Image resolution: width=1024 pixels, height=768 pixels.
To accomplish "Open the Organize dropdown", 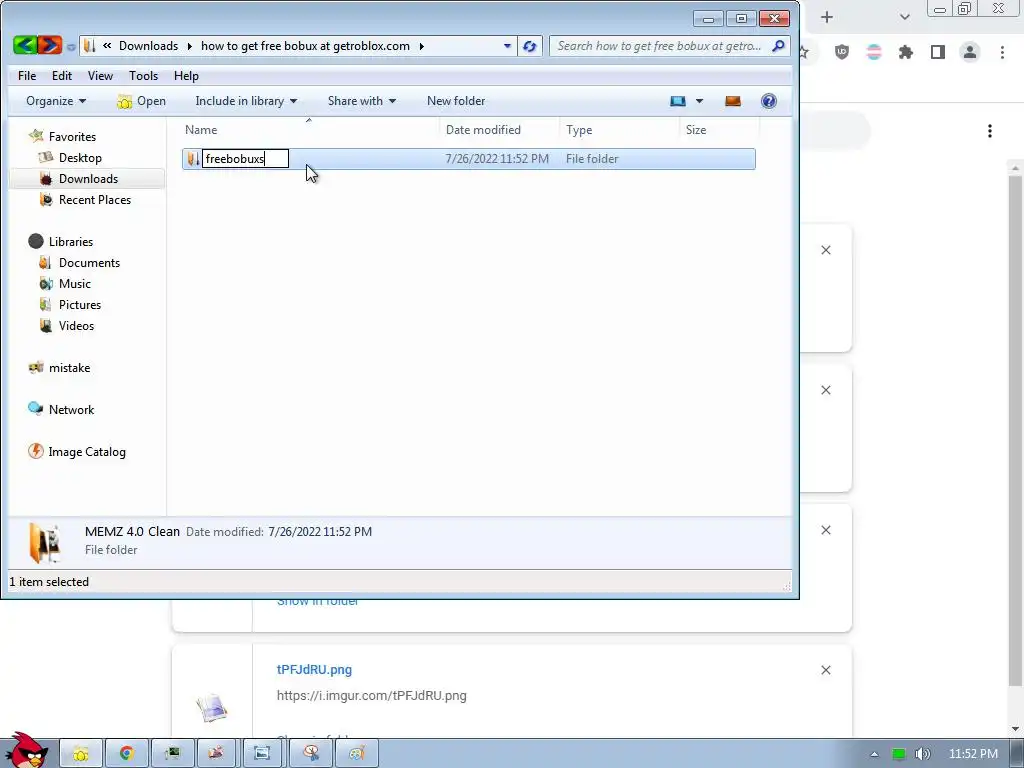I will pos(56,101).
